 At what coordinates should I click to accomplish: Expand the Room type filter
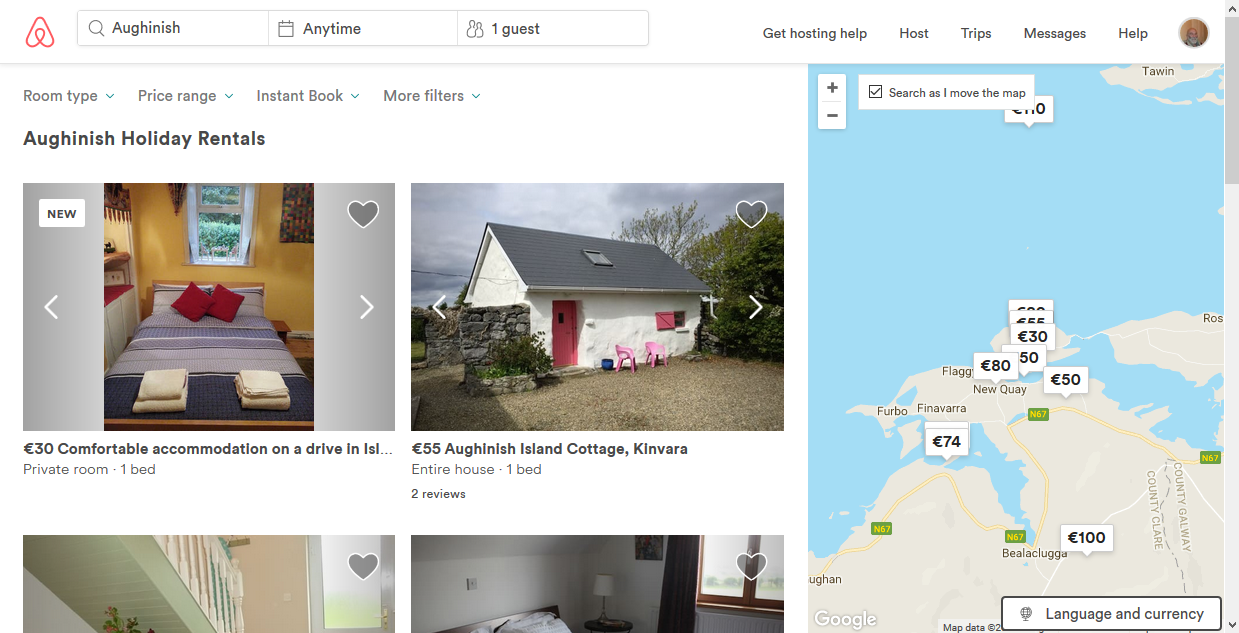tap(69, 96)
